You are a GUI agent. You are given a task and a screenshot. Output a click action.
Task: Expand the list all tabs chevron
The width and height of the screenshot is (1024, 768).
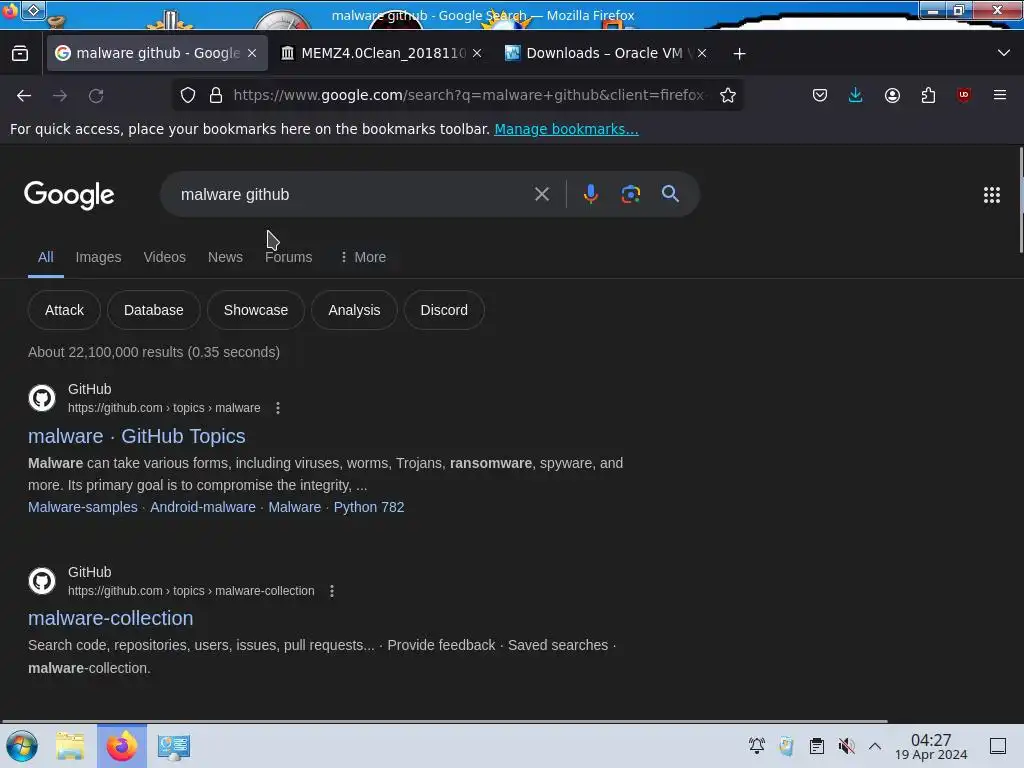[x=1004, y=53]
